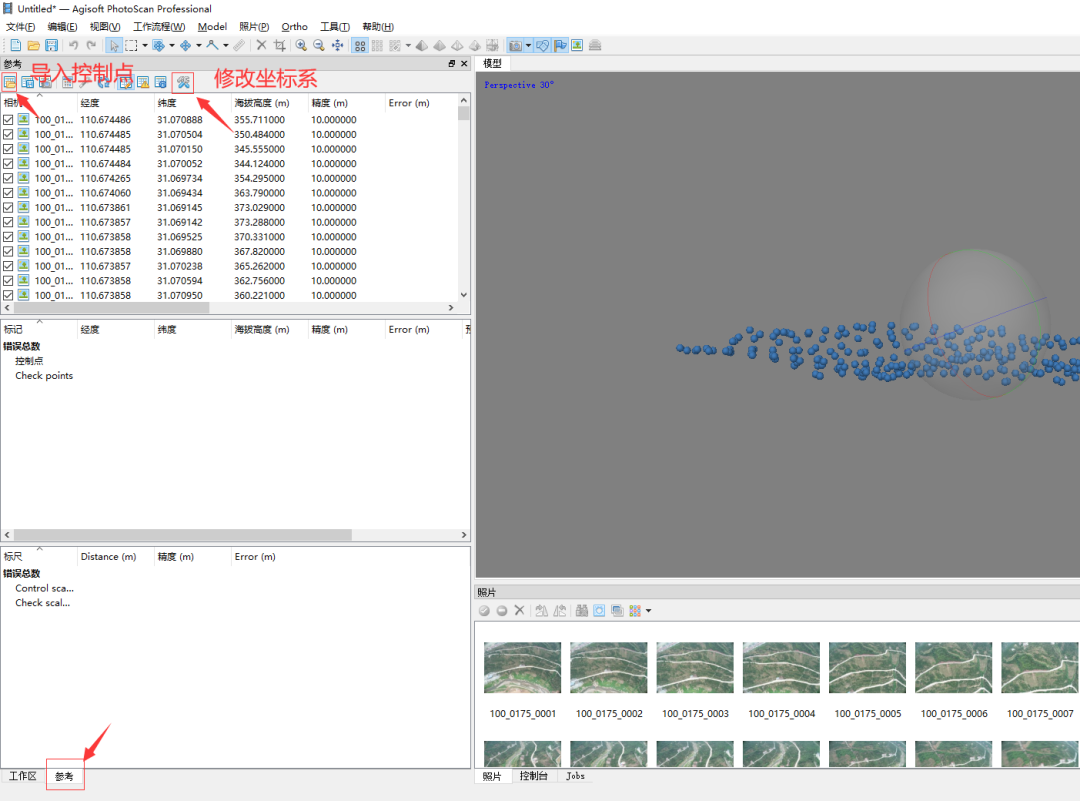Uncheck the first camera row checkbox
Viewport: 1080px width, 801px height.
9,120
